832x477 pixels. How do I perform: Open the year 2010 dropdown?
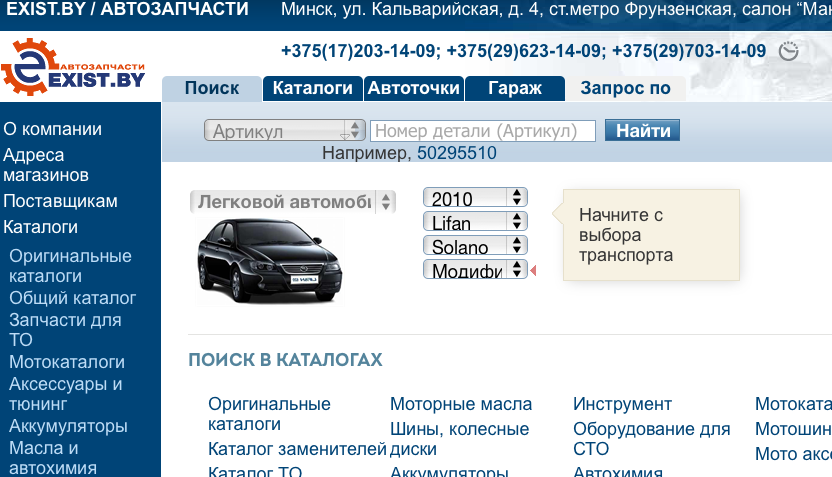coord(475,198)
